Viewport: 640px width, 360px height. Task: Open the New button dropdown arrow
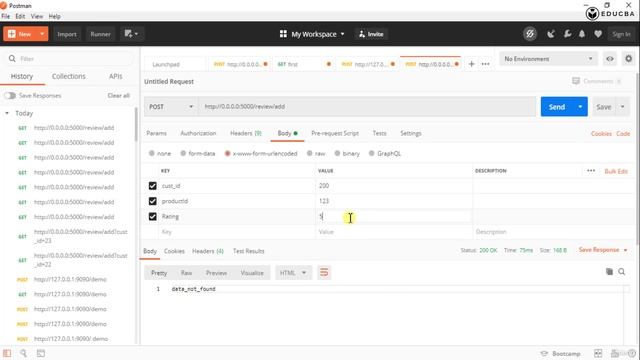point(42,34)
